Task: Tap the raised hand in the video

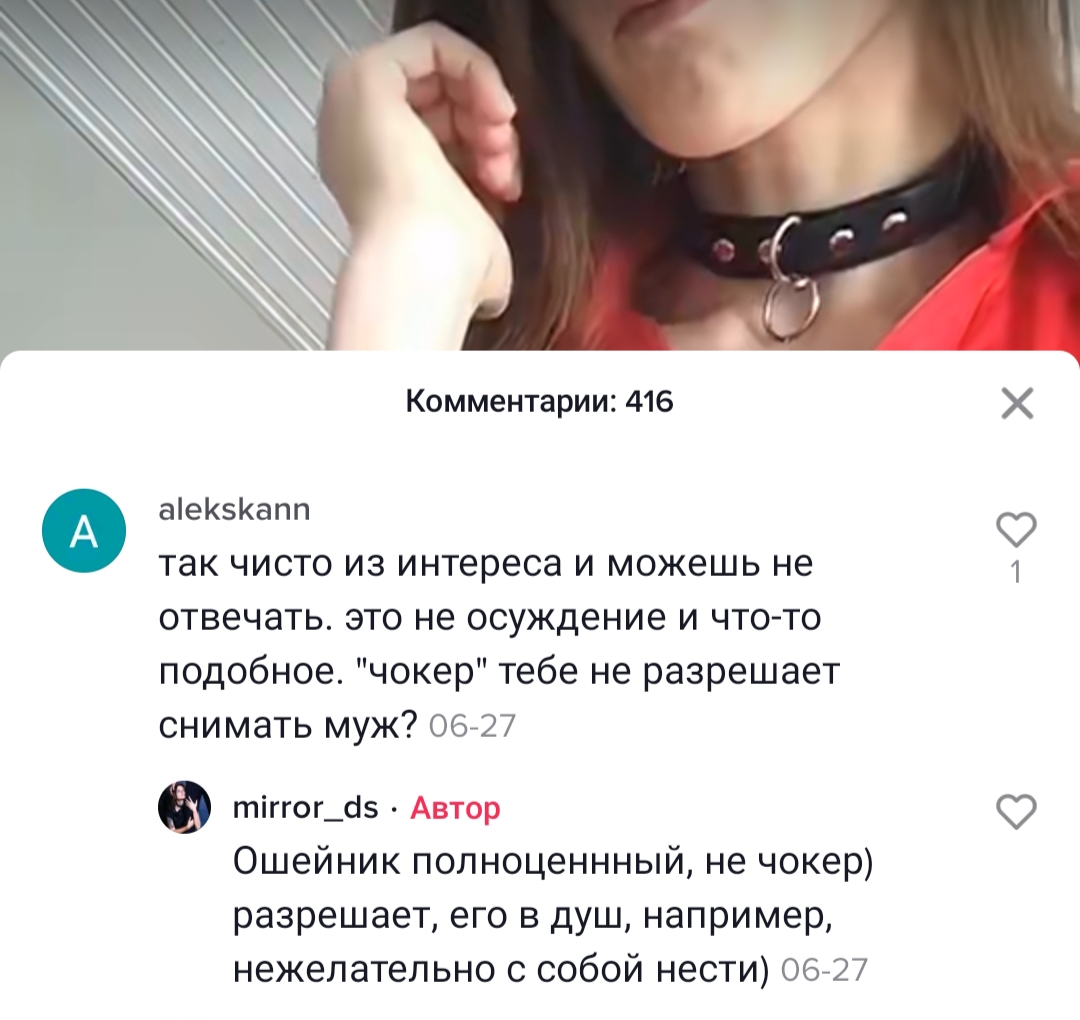Action: point(427,158)
